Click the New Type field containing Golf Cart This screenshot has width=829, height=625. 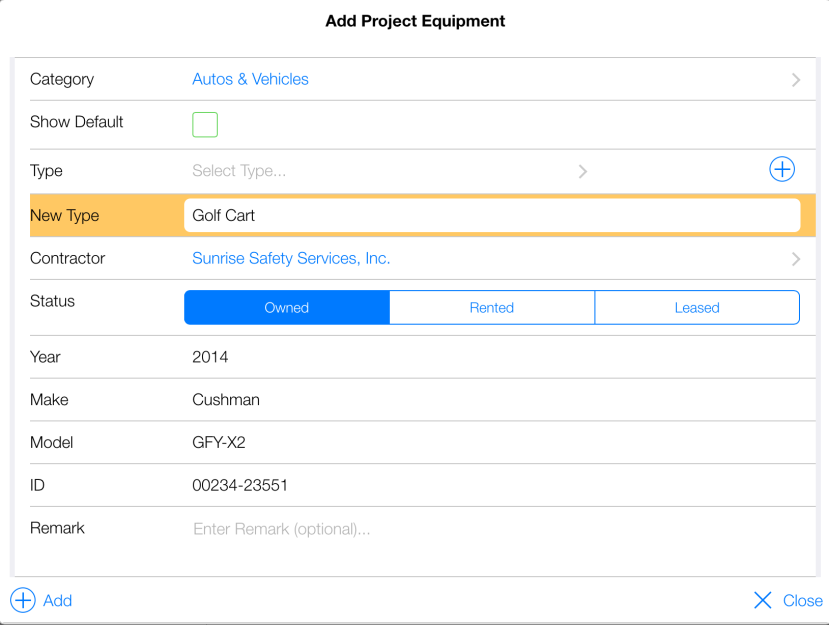click(x=492, y=215)
